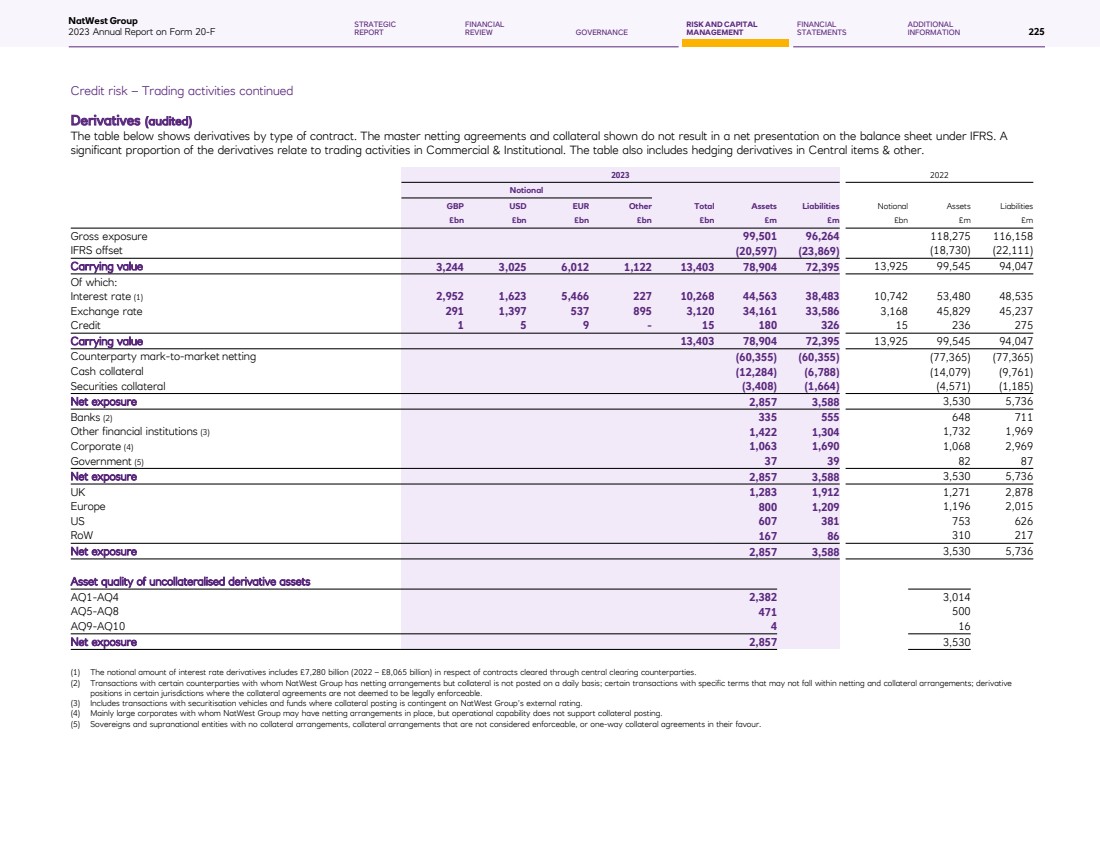Select the Cash collateral row label
1100x865 pixels.
coord(107,371)
